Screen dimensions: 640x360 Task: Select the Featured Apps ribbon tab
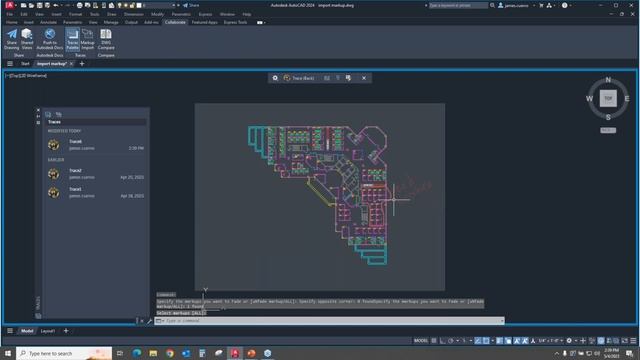pyautogui.click(x=204, y=22)
